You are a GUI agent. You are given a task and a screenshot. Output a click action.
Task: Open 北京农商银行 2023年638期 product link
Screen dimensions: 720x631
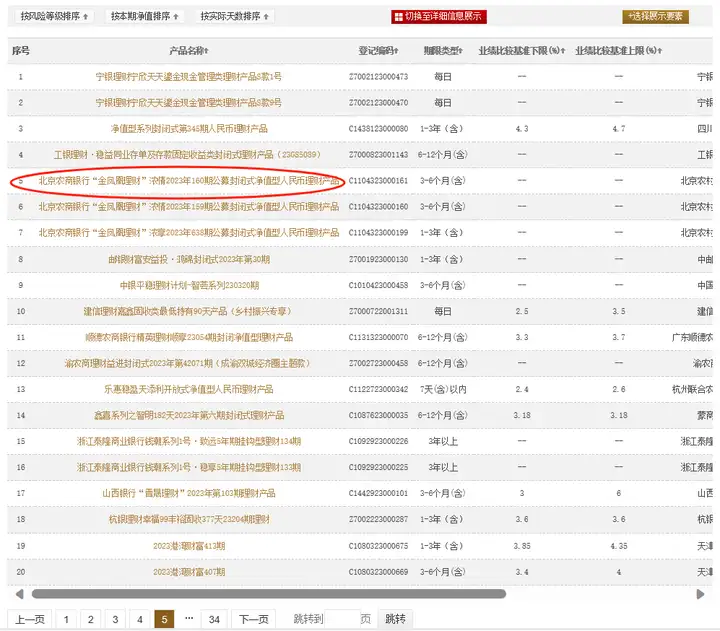(189, 233)
